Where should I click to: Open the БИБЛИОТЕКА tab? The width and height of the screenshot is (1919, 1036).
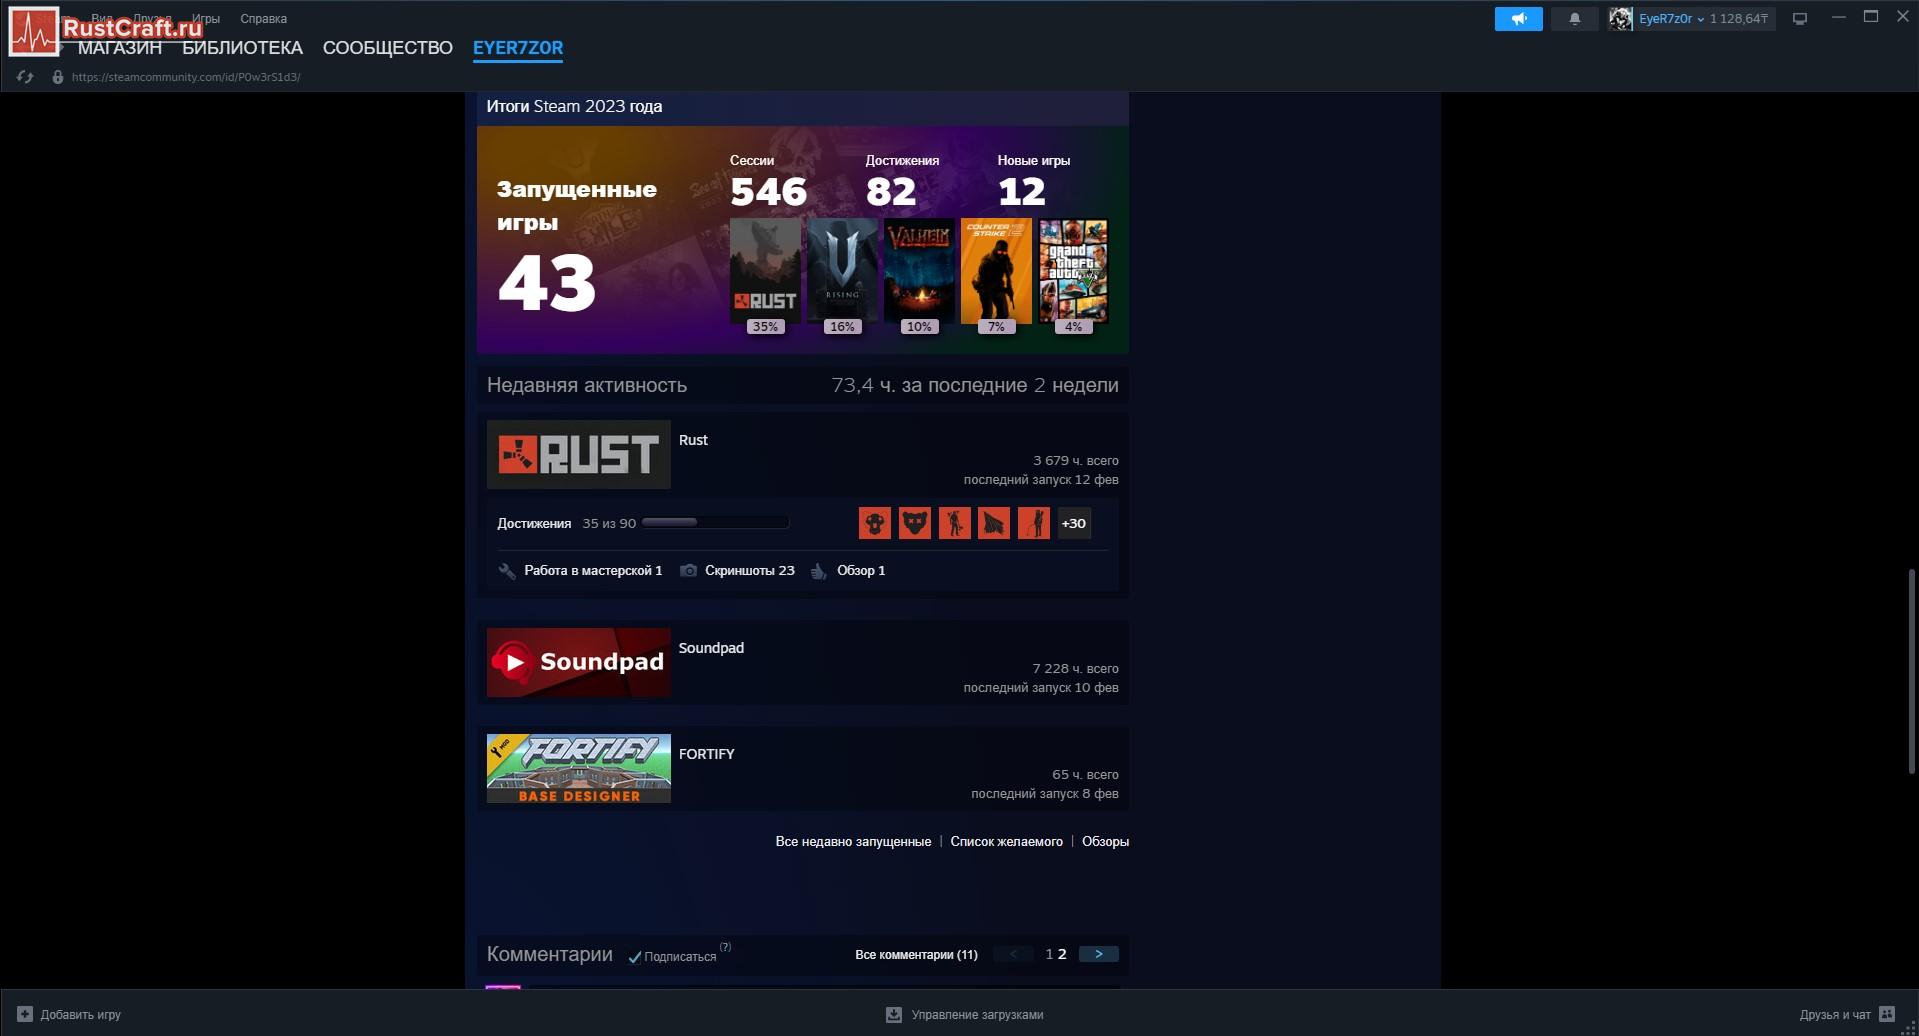coord(242,48)
